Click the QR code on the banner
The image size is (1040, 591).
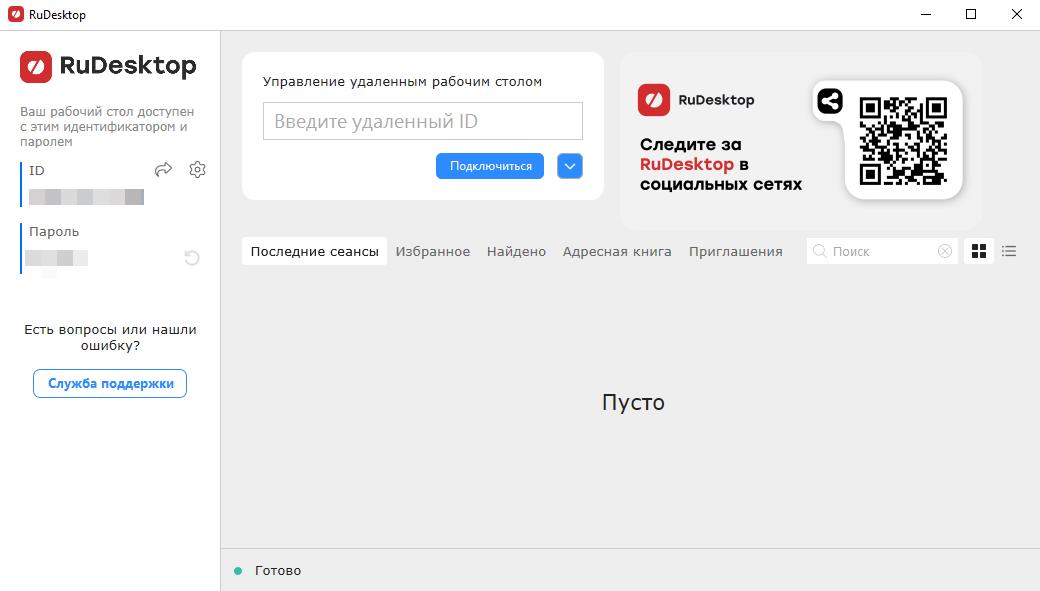(x=903, y=140)
